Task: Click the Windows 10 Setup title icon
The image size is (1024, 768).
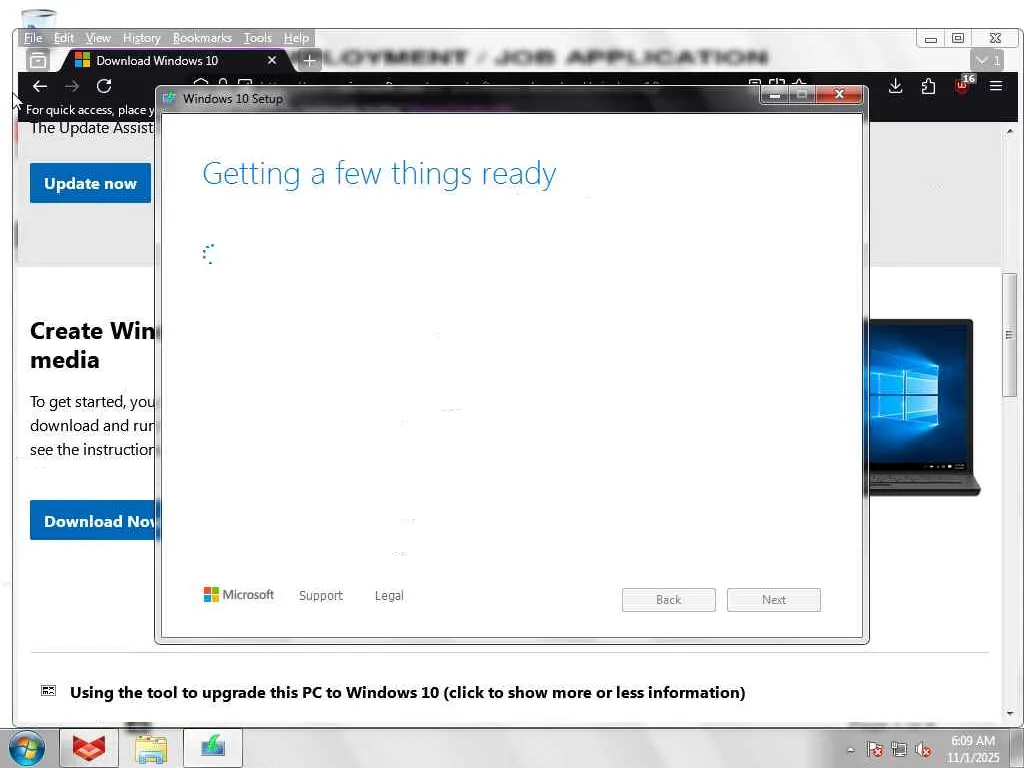Action: pos(170,98)
